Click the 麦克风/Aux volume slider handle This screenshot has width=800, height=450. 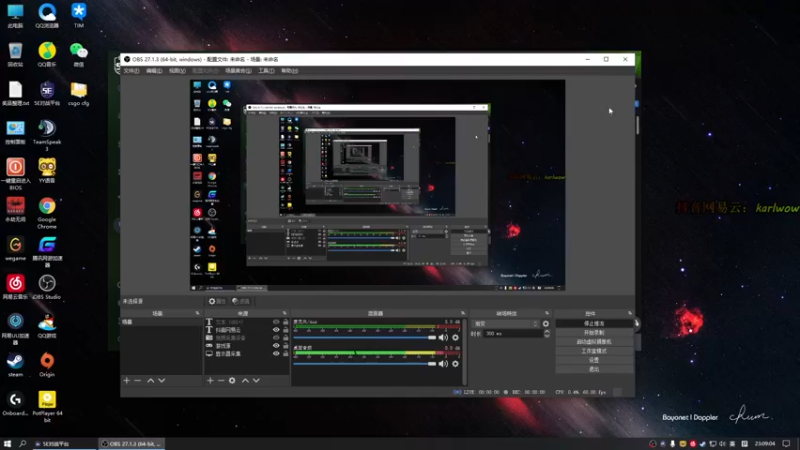[432, 337]
